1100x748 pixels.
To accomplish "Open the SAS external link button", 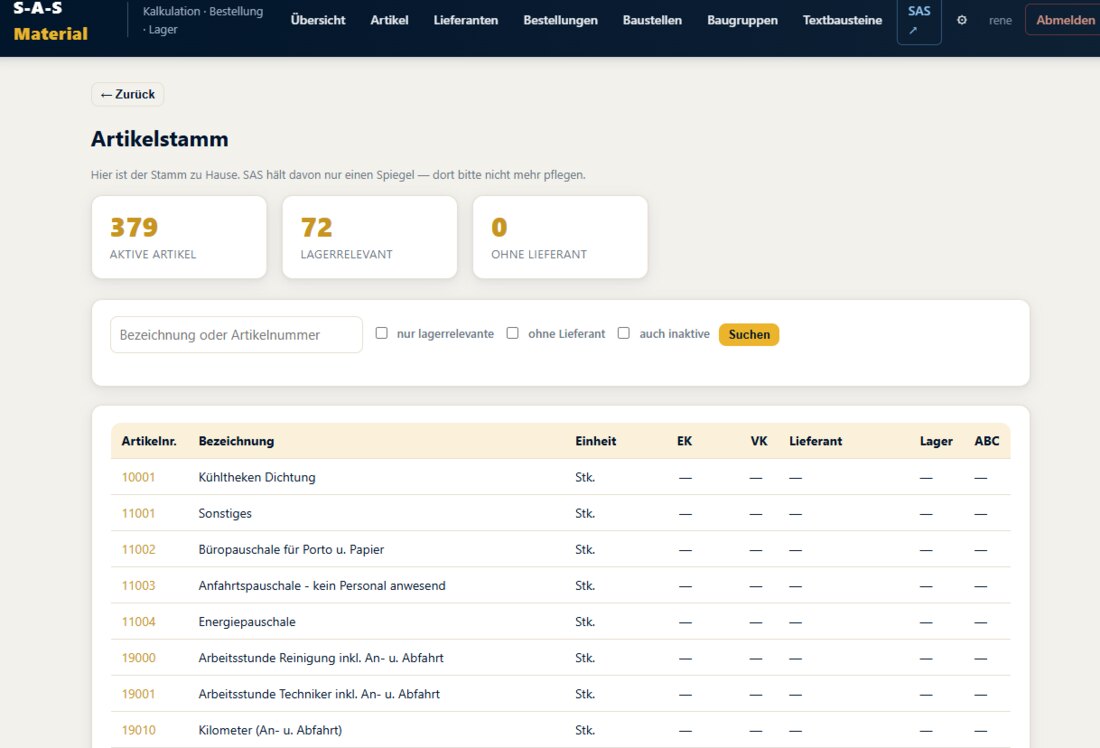I will 919,20.
